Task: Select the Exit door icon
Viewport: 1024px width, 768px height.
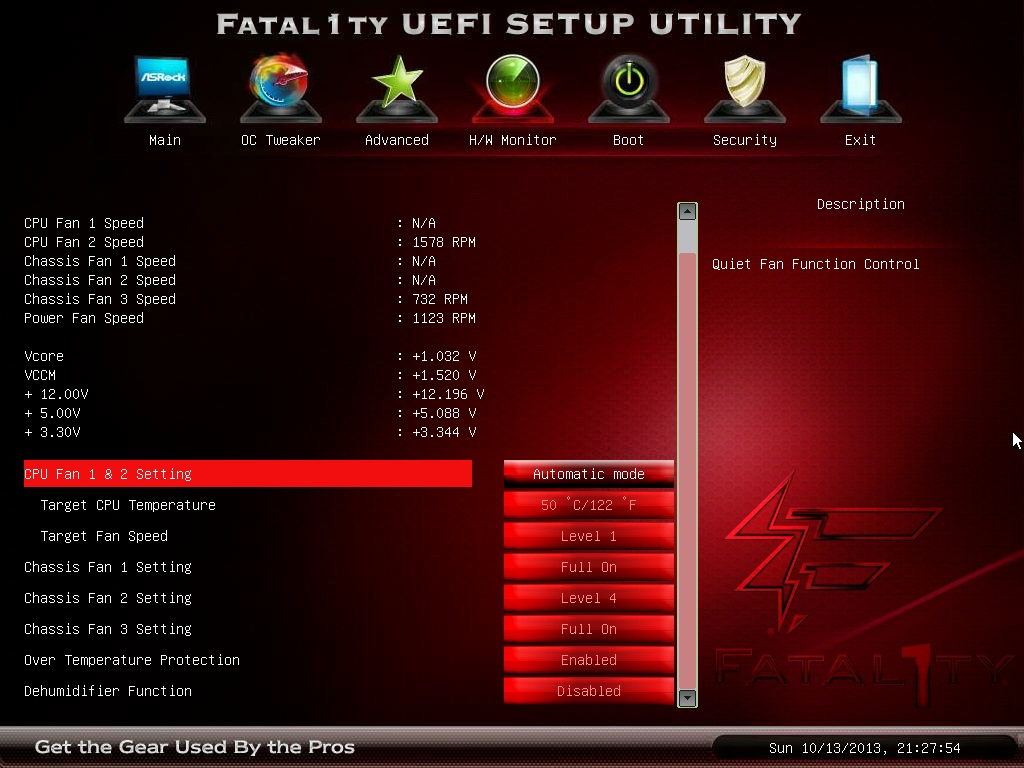Action: (861, 88)
